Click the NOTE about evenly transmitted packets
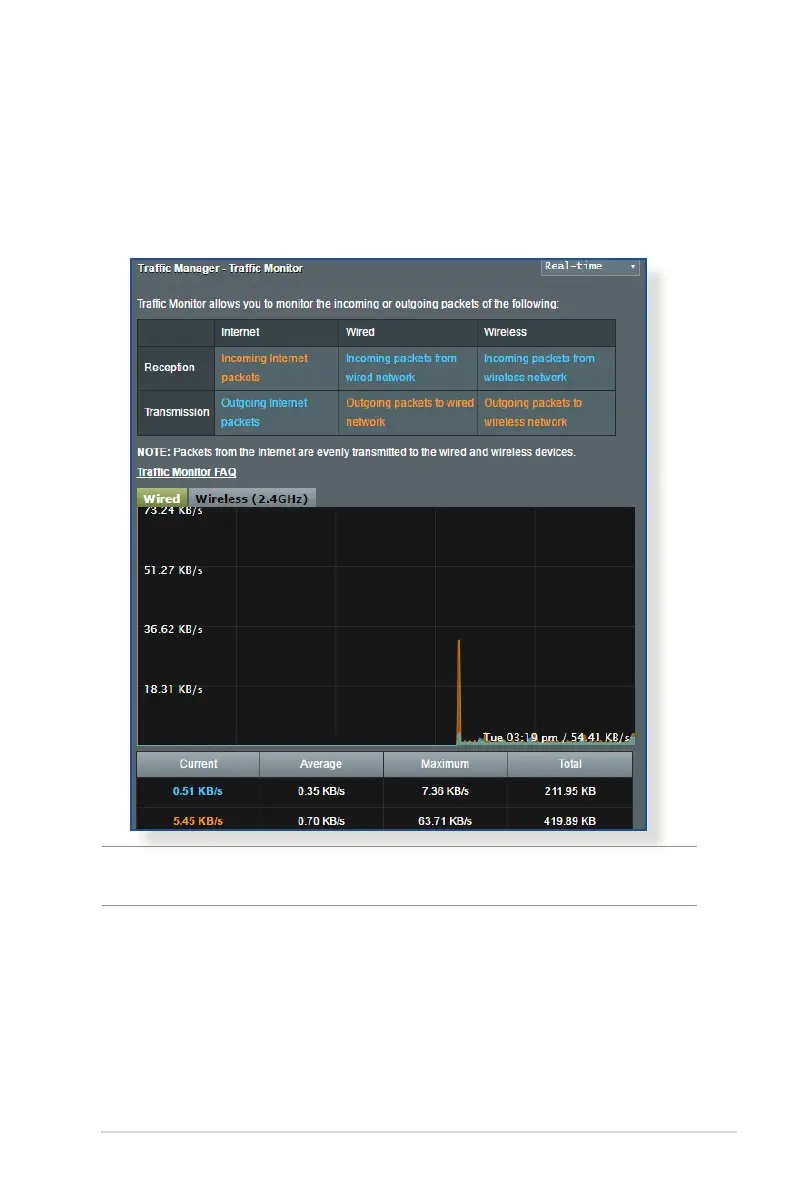This screenshot has width=794, height=1196. coord(356,452)
